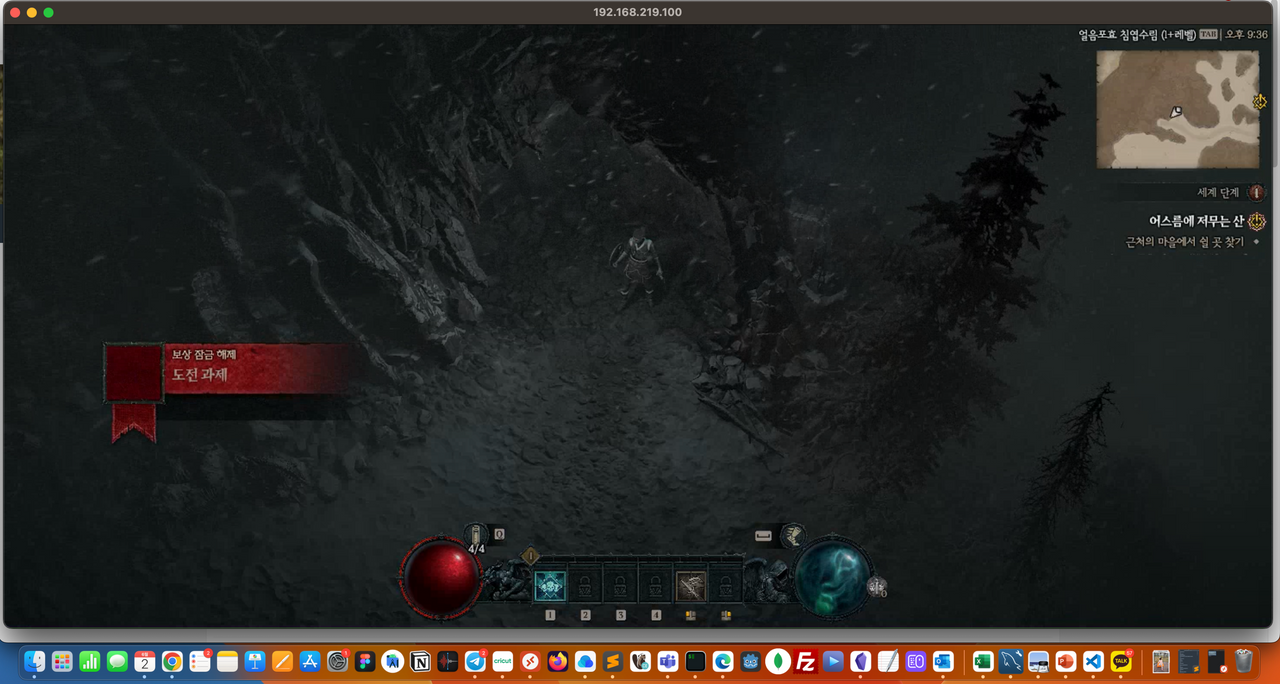Open App Store from the dock
Viewport: 1280px width, 684px height.
310,661
